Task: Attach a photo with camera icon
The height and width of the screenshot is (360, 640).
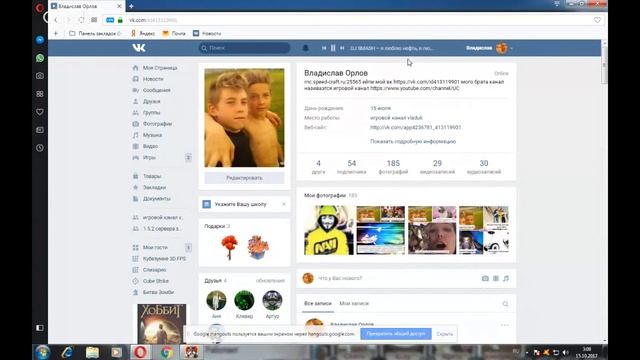Action: [485, 278]
